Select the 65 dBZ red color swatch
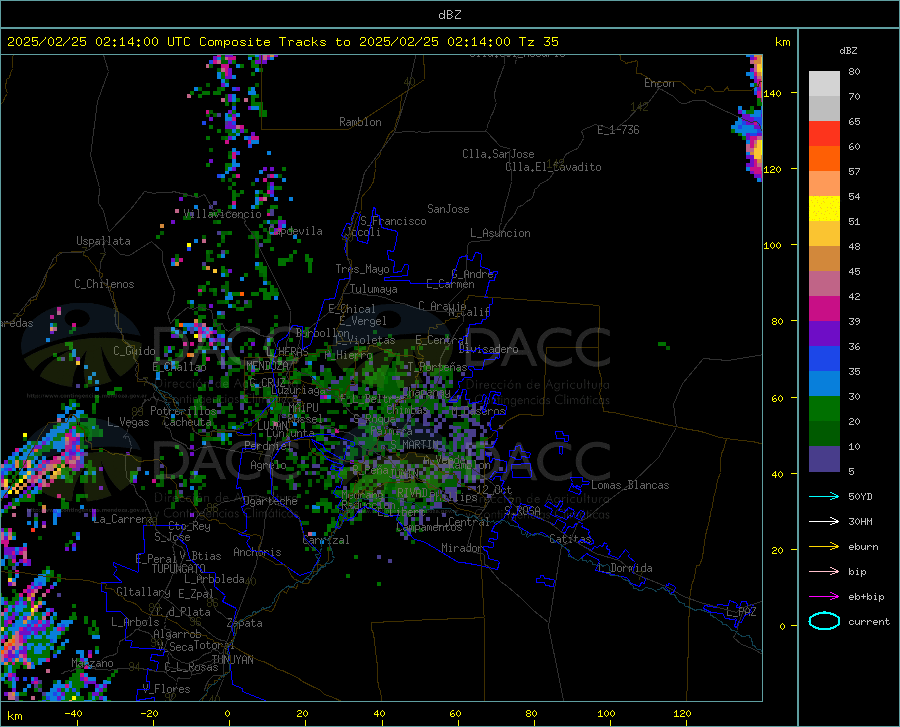This screenshot has width=900, height=727. point(824,133)
